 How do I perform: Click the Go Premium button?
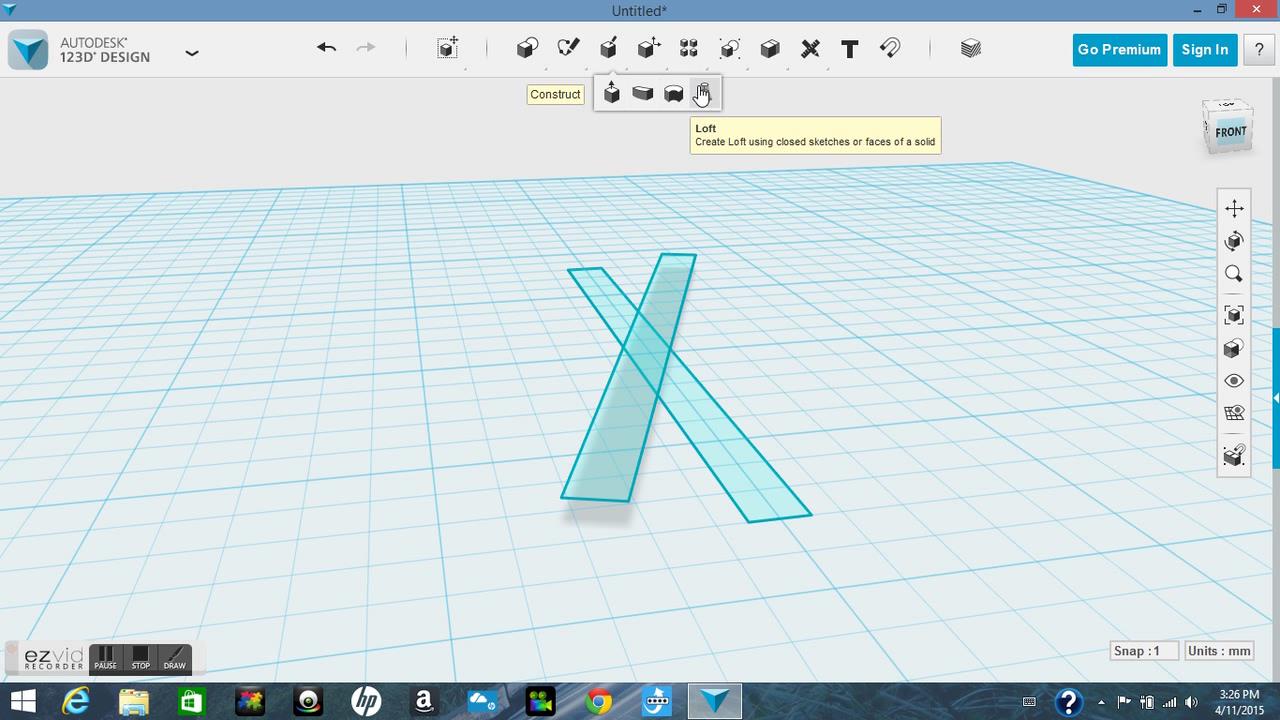1119,50
